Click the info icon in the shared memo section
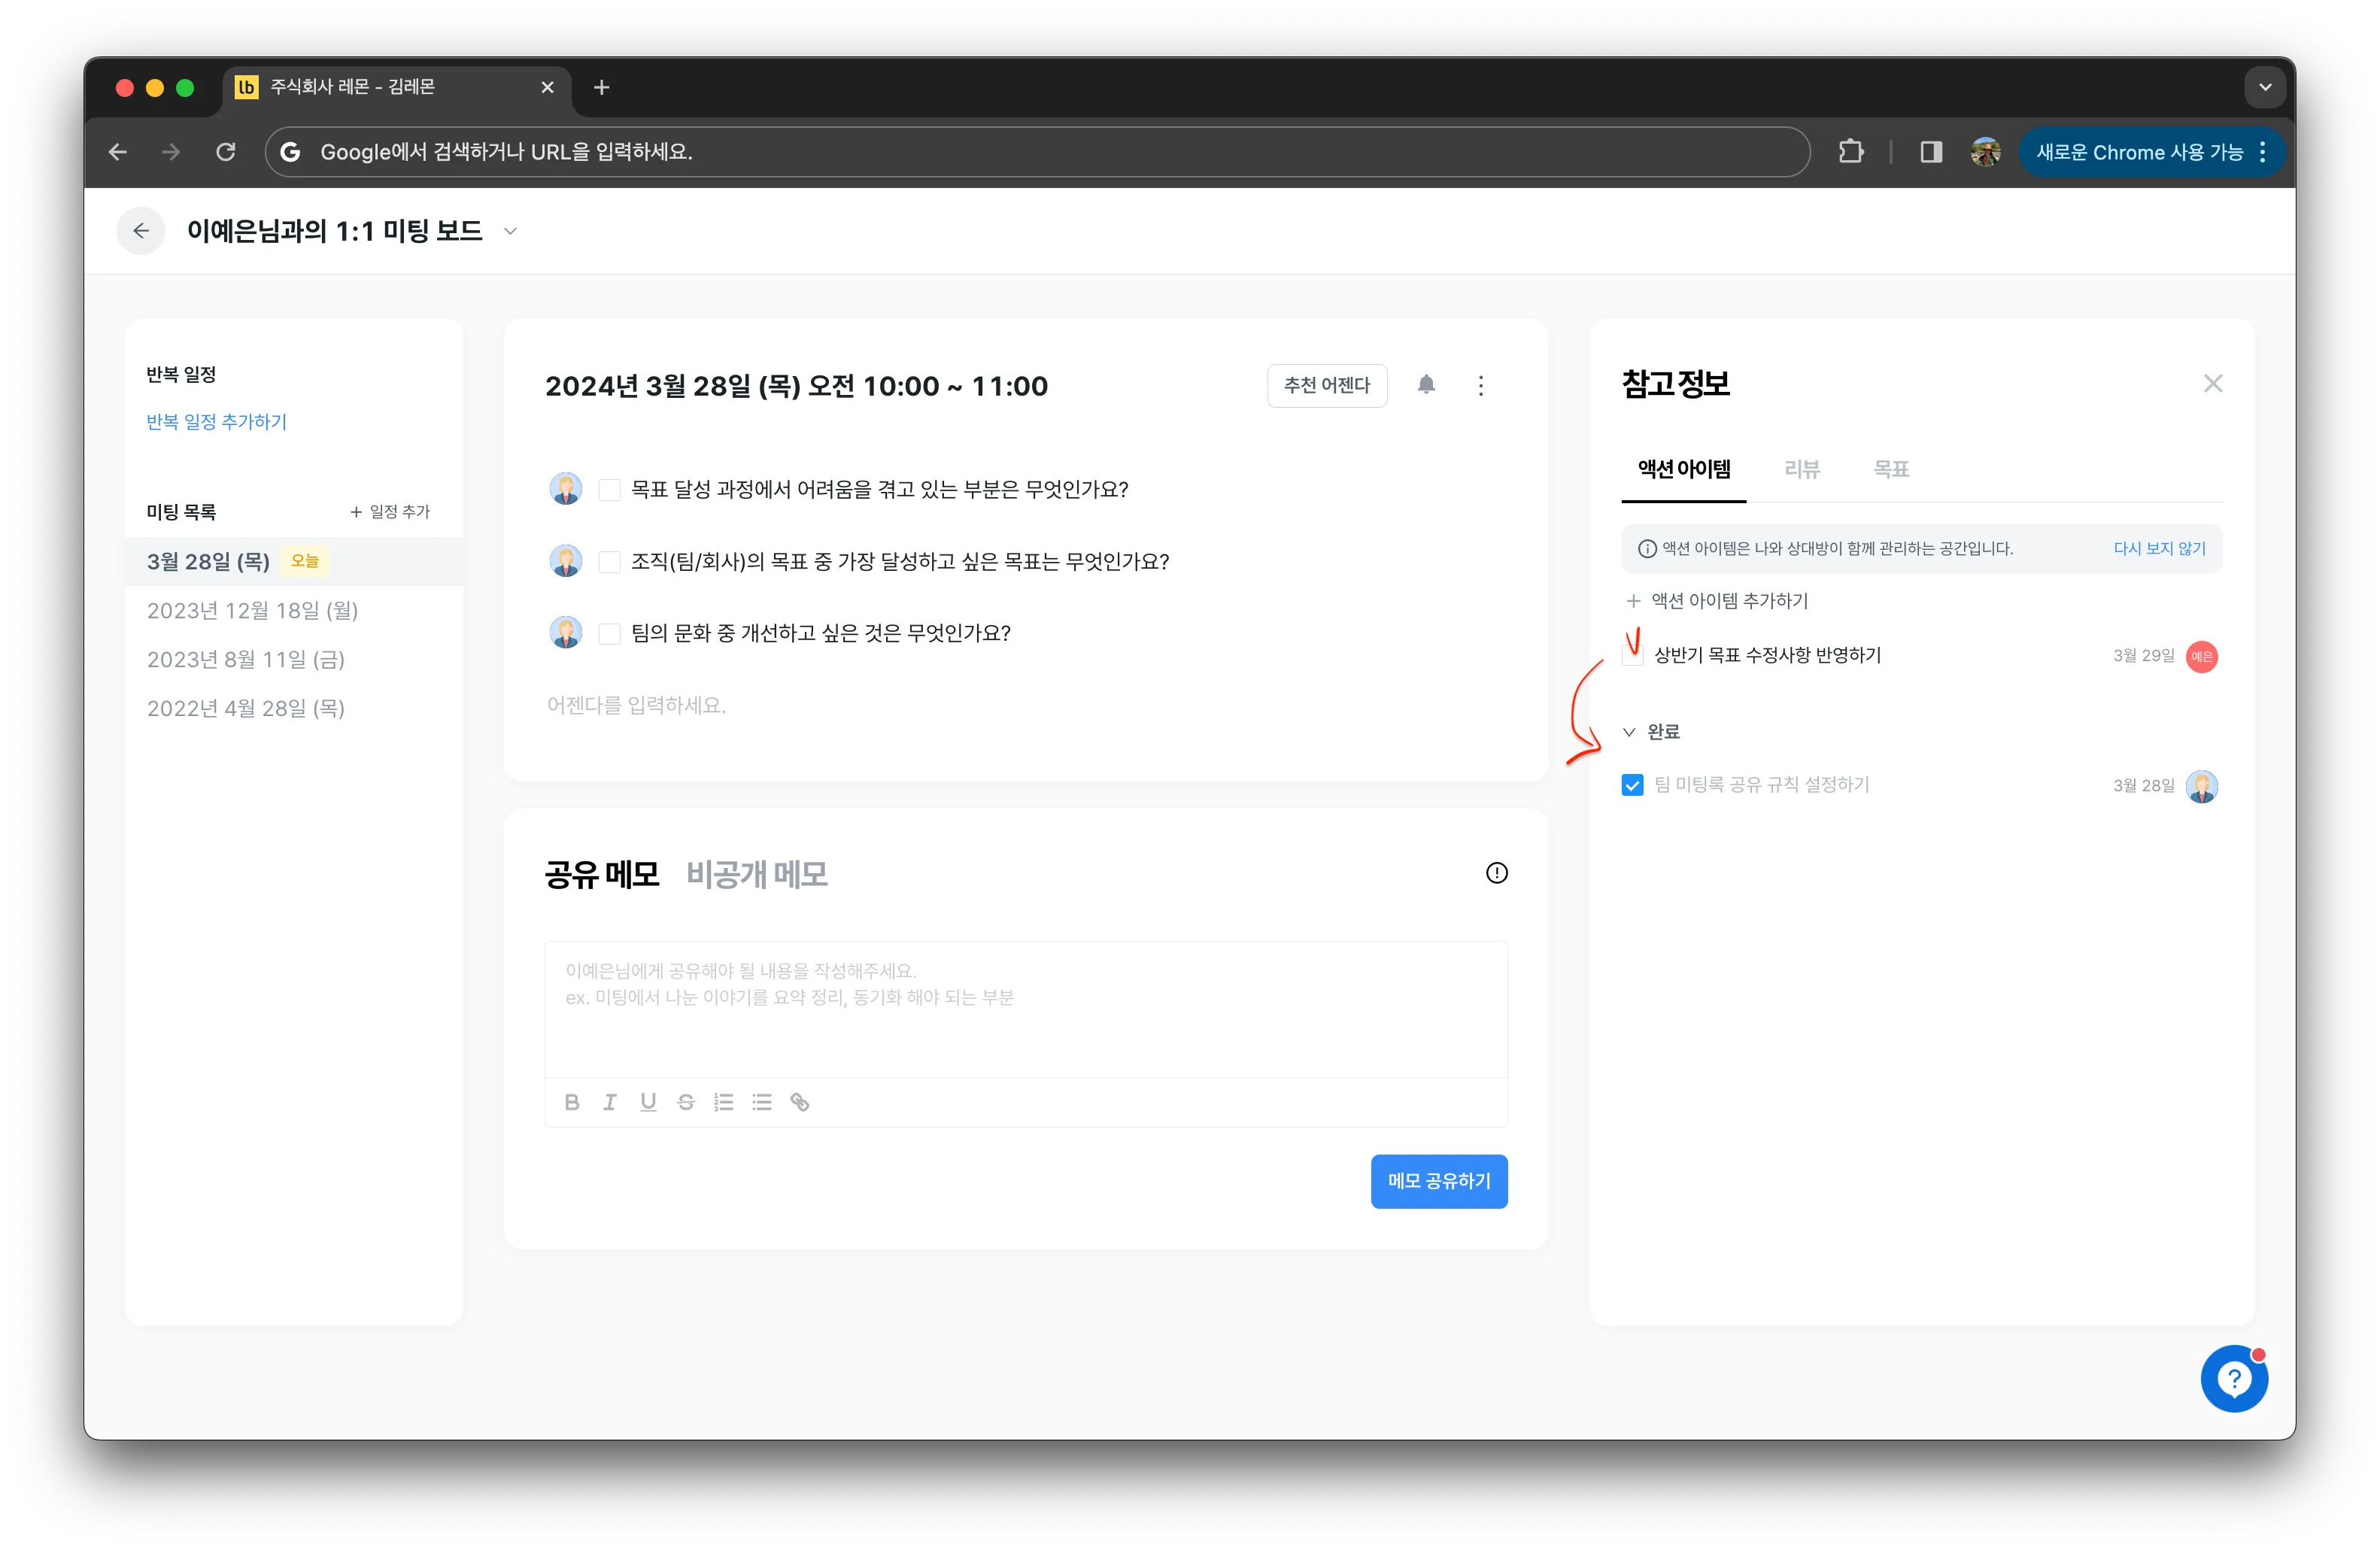Screen dimensions: 2380x1551 [x=1496, y=873]
